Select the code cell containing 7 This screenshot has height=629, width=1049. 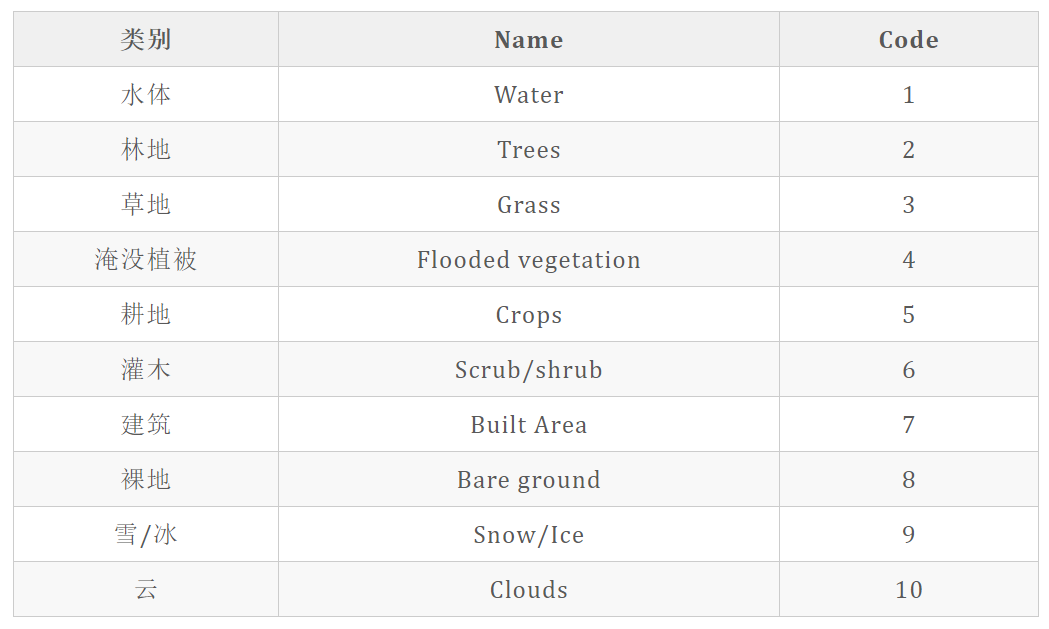point(908,425)
